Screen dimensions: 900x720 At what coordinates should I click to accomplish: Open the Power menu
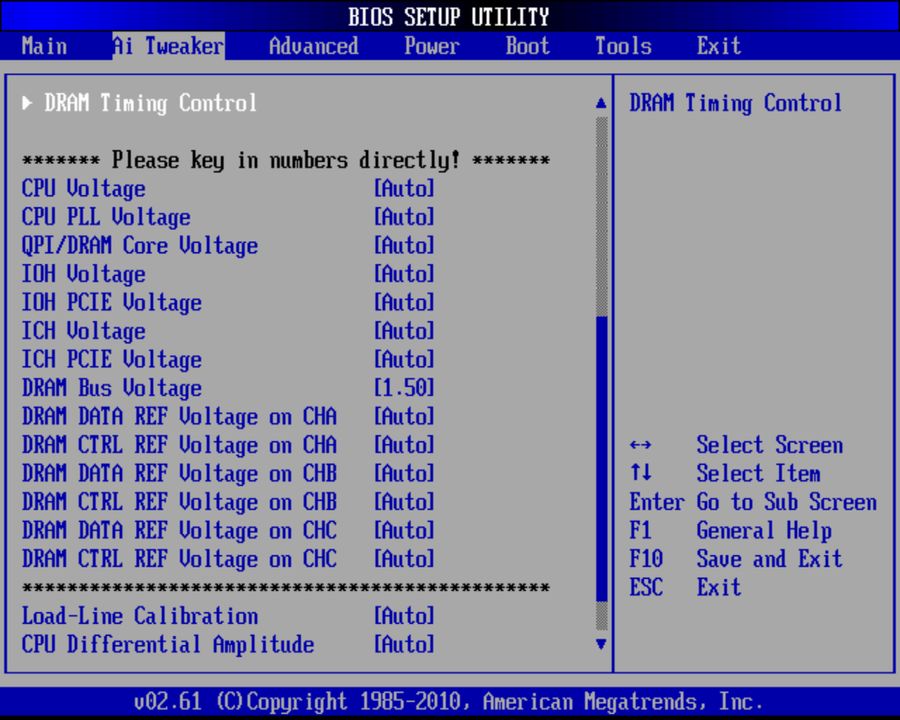coord(431,46)
